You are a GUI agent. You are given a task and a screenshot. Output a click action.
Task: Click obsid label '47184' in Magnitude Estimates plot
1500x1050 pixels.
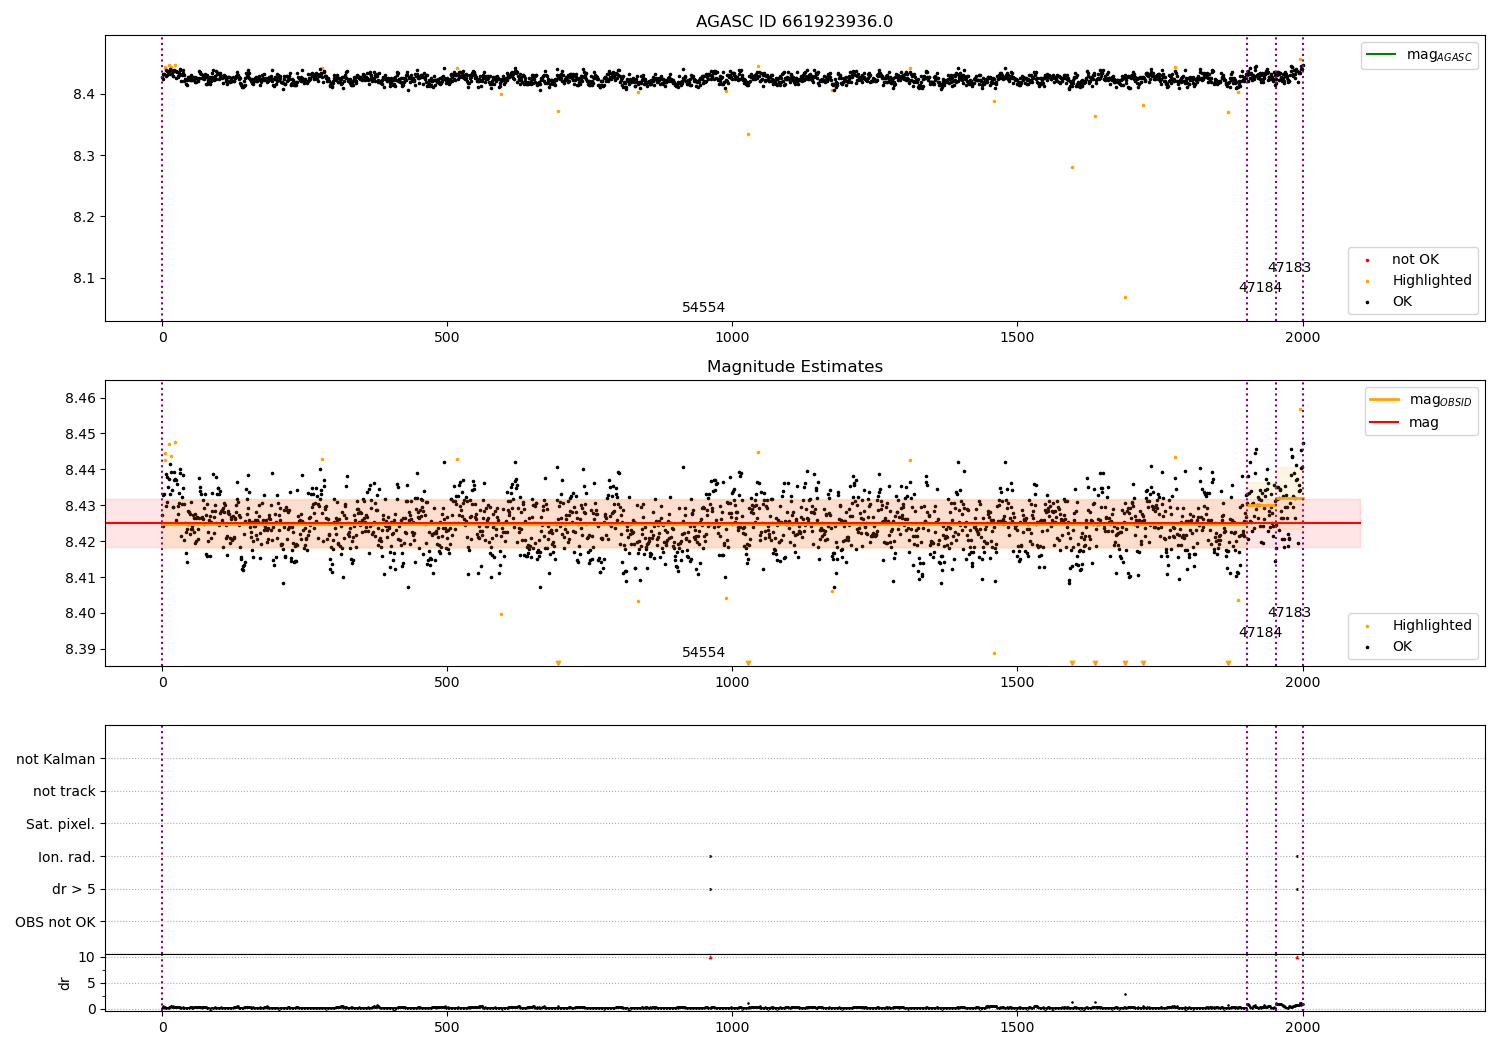coord(1260,633)
